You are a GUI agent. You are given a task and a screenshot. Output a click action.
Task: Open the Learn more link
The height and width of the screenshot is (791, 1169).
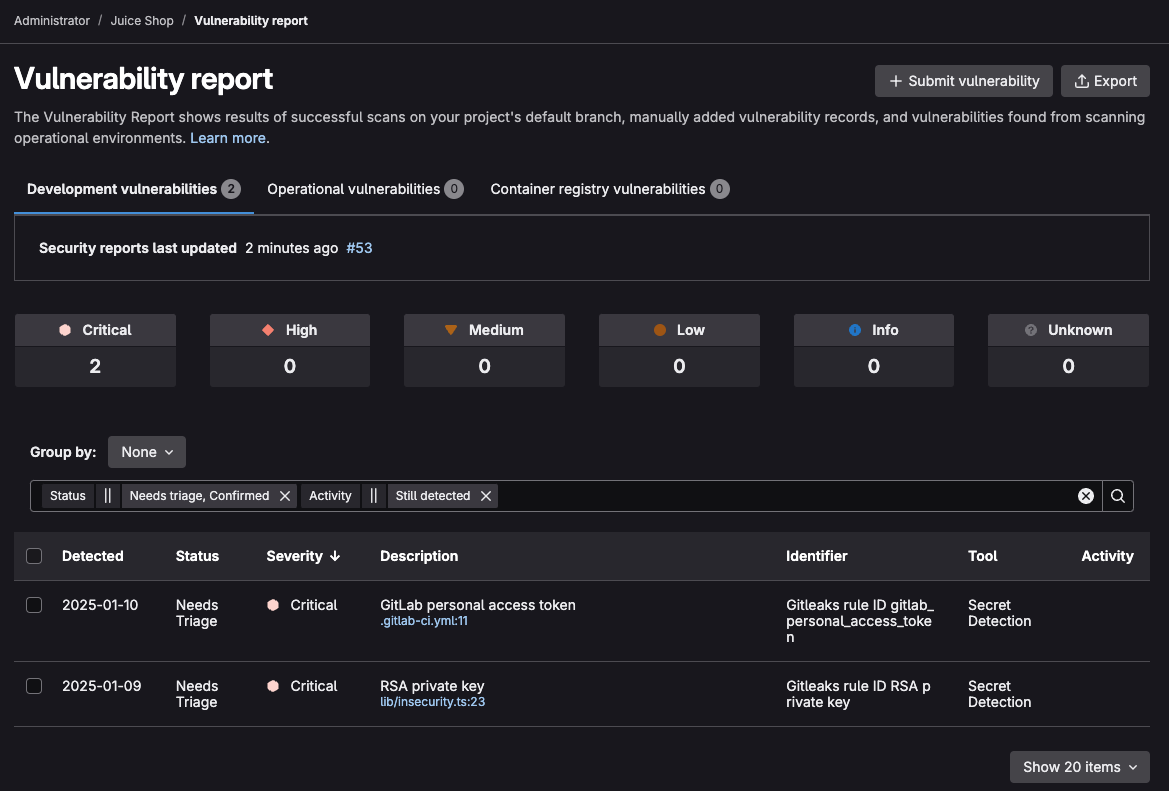(227, 138)
